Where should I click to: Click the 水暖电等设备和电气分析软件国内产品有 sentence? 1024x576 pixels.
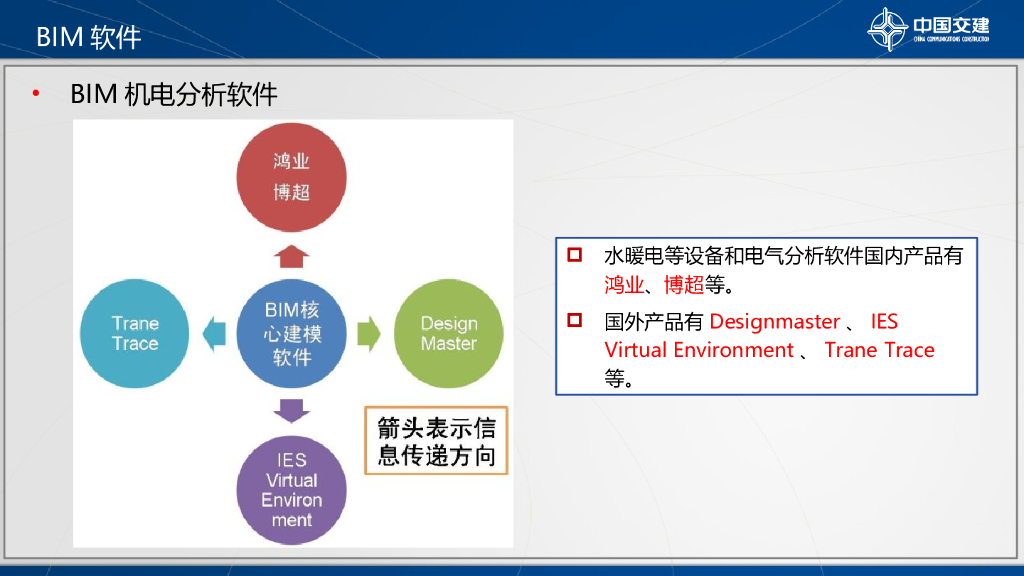click(x=784, y=256)
